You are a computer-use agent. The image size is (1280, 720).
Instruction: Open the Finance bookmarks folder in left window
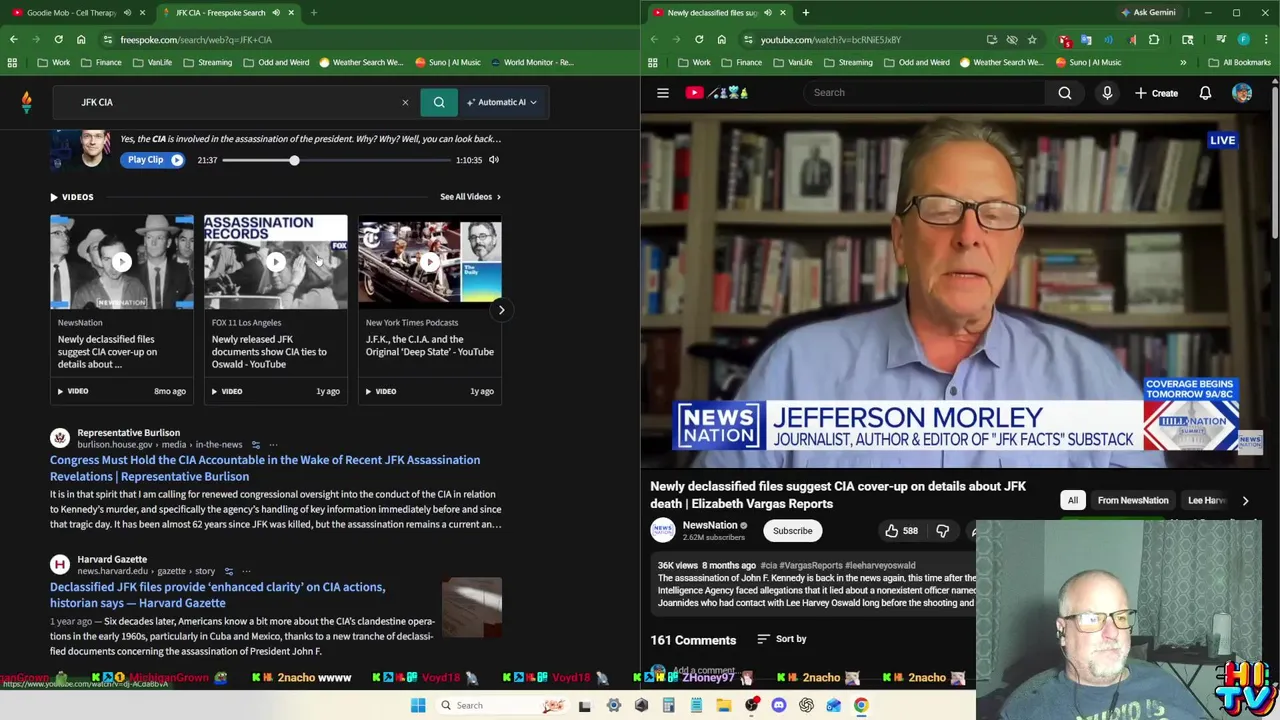coord(101,62)
